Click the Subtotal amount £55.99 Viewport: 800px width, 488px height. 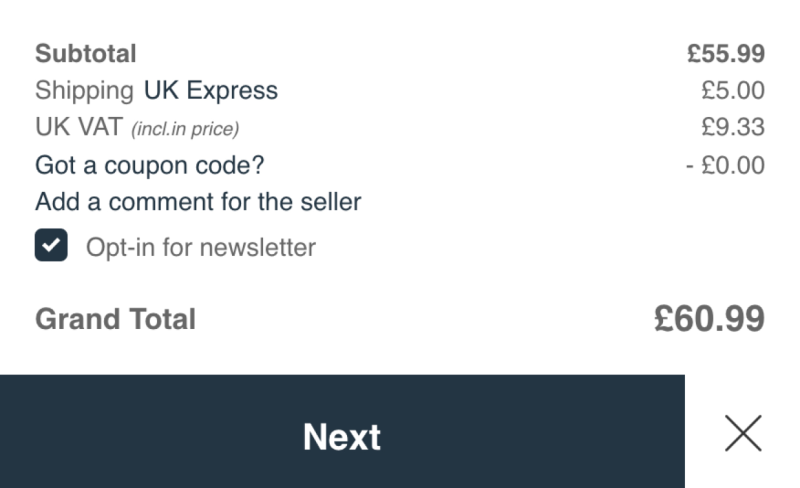[726, 54]
